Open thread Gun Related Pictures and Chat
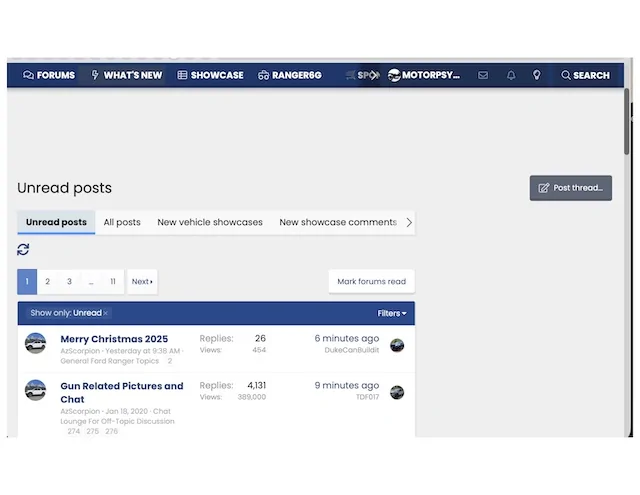 tap(122, 392)
